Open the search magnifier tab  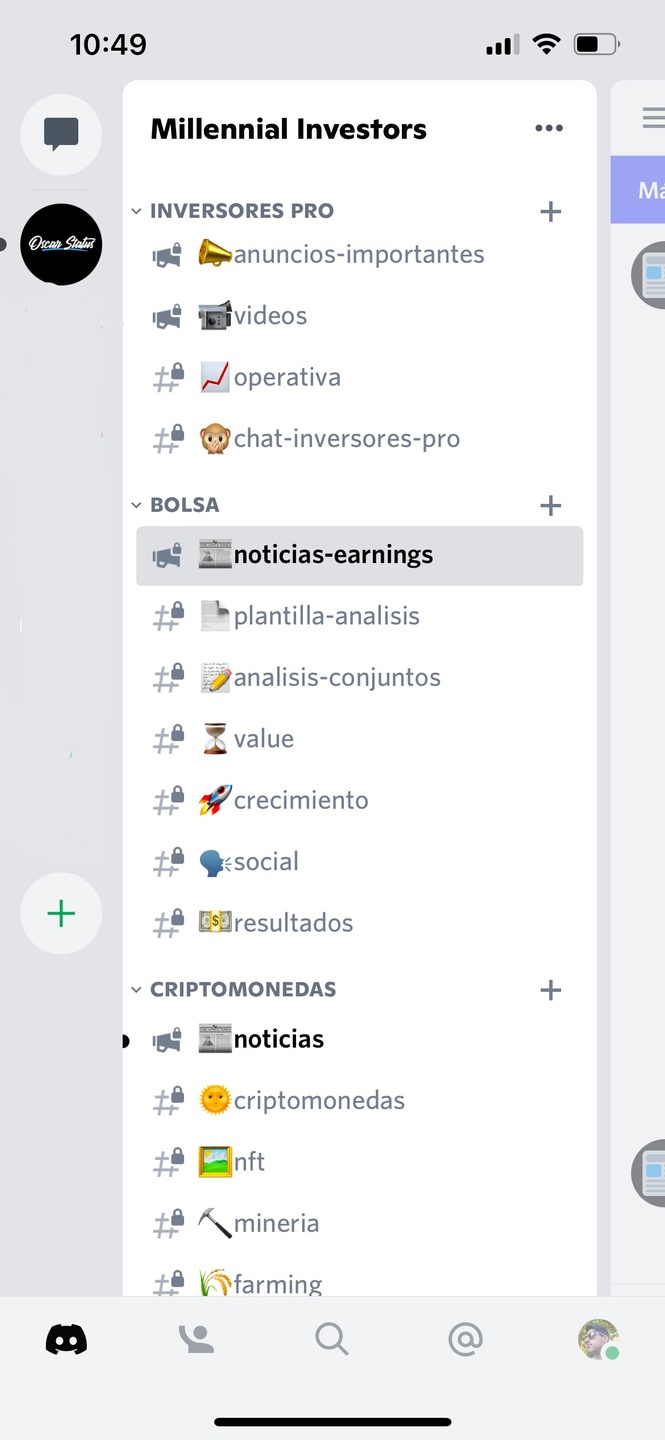pyautogui.click(x=331, y=1338)
